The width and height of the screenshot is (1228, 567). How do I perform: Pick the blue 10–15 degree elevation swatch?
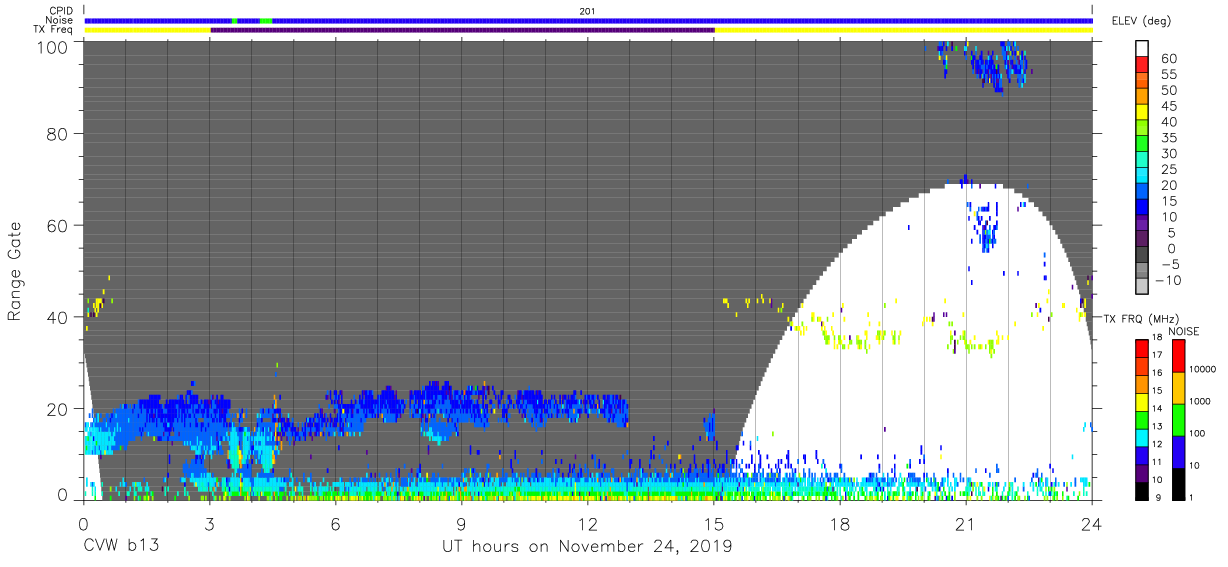[1142, 209]
